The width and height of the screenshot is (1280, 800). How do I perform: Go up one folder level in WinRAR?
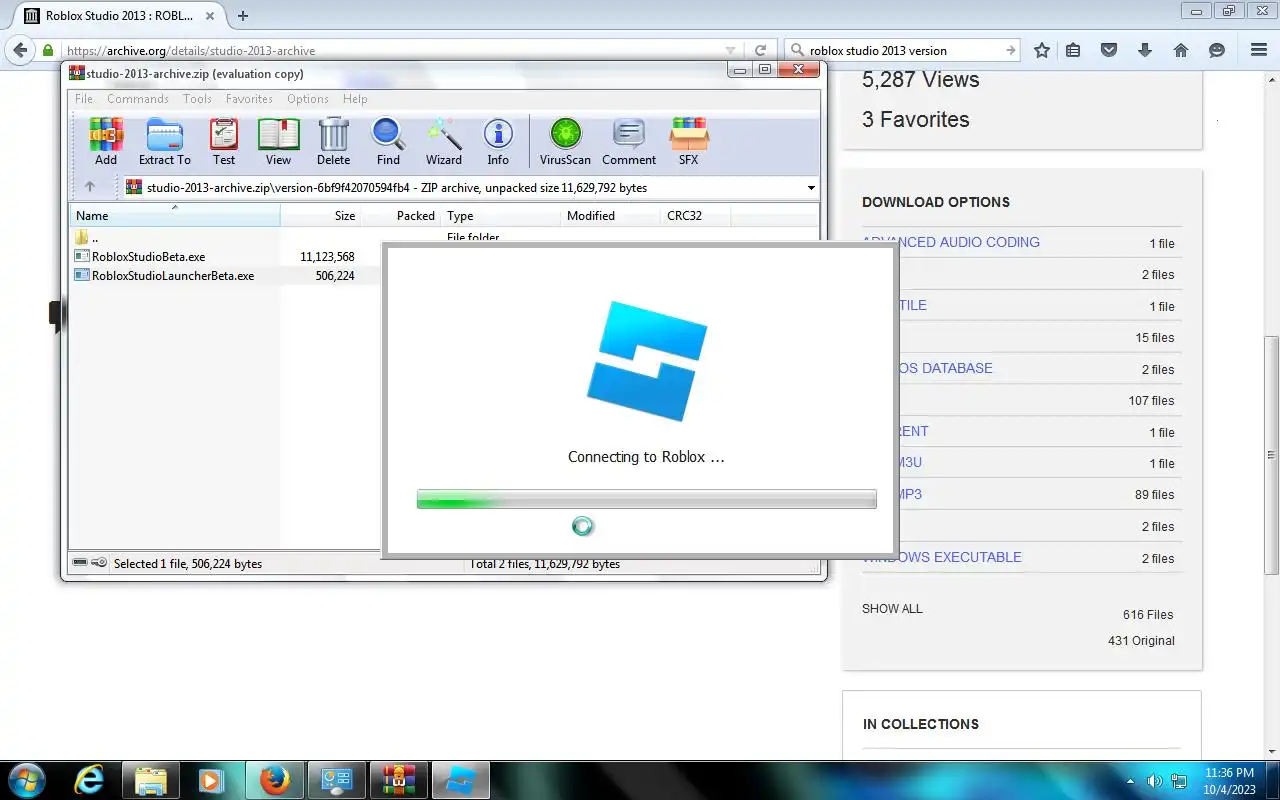[90, 187]
